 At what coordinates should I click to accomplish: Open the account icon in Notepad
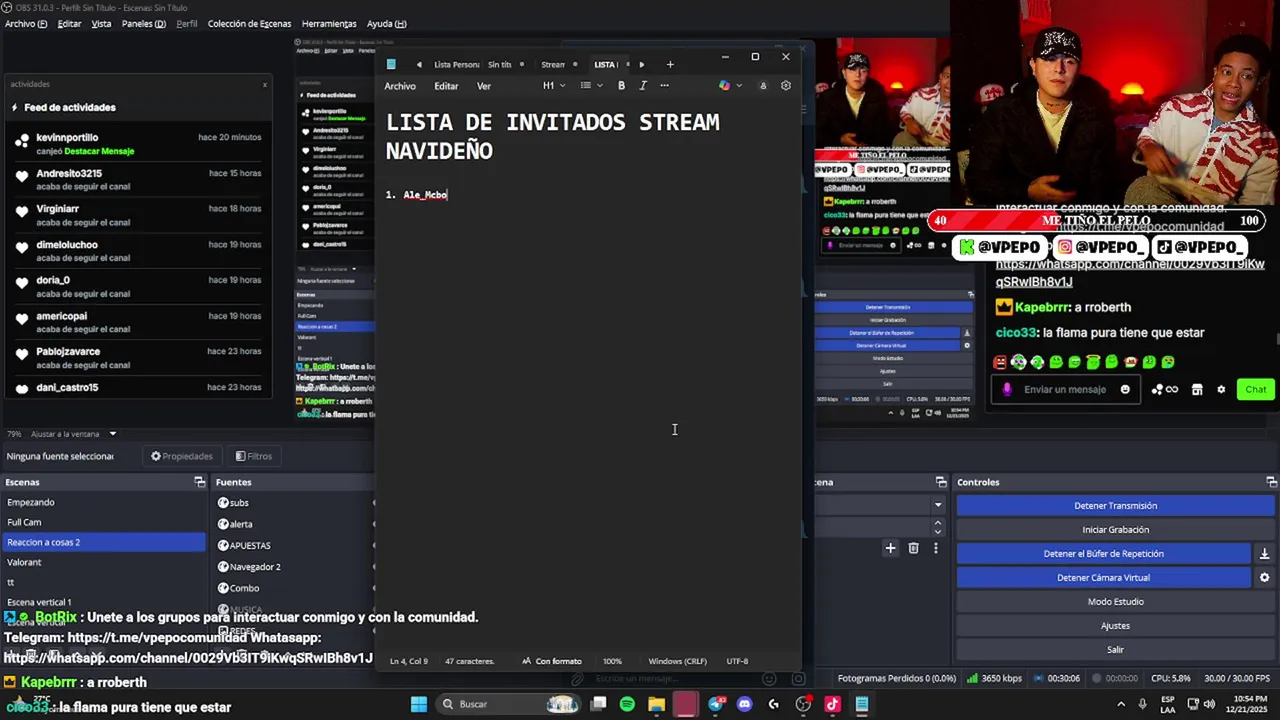[x=763, y=86]
